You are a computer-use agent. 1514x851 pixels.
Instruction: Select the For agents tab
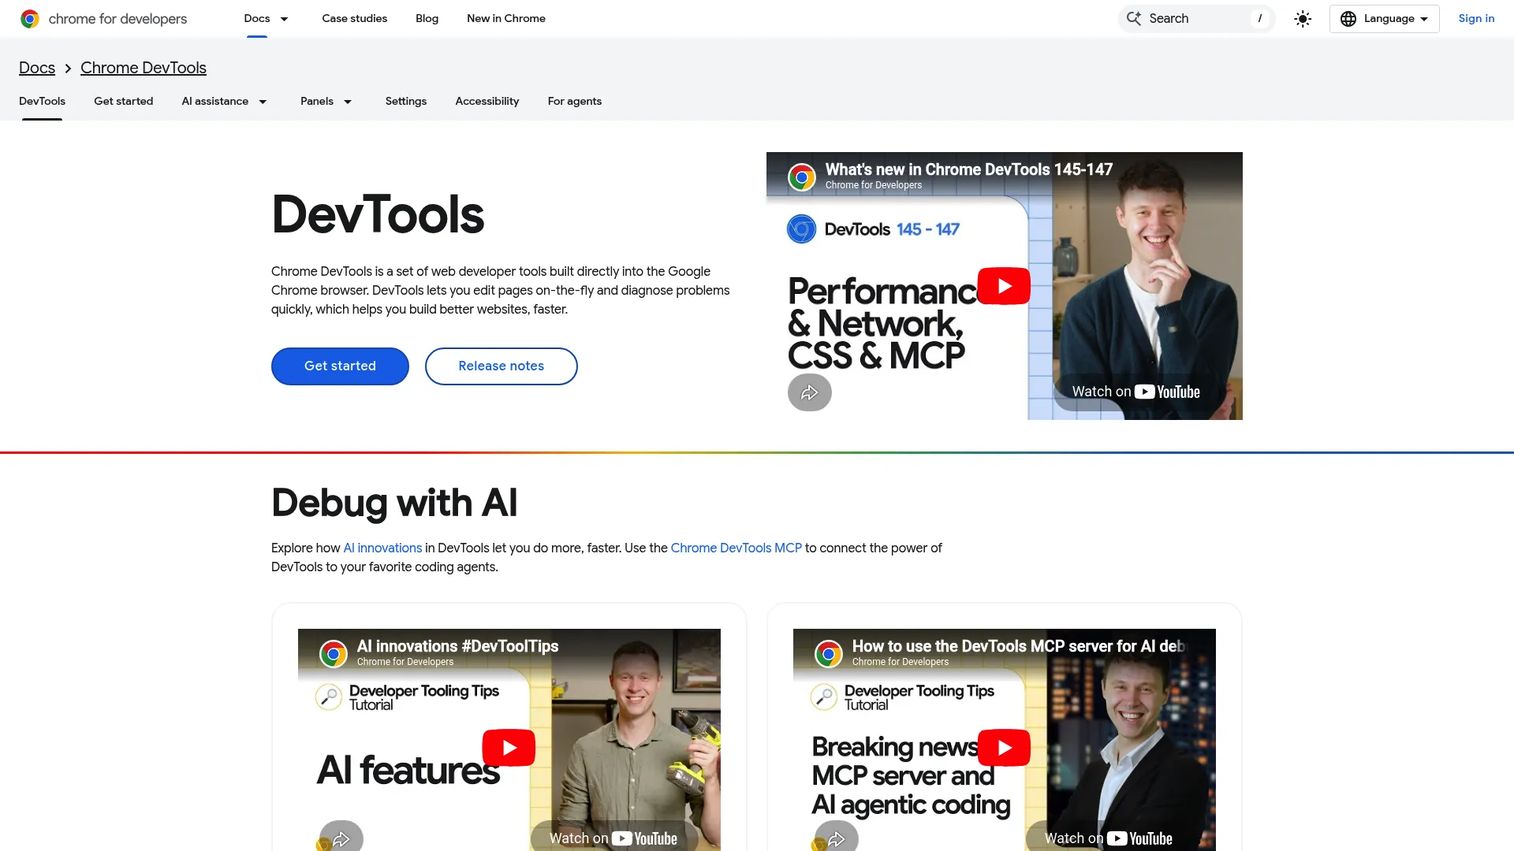tap(575, 101)
